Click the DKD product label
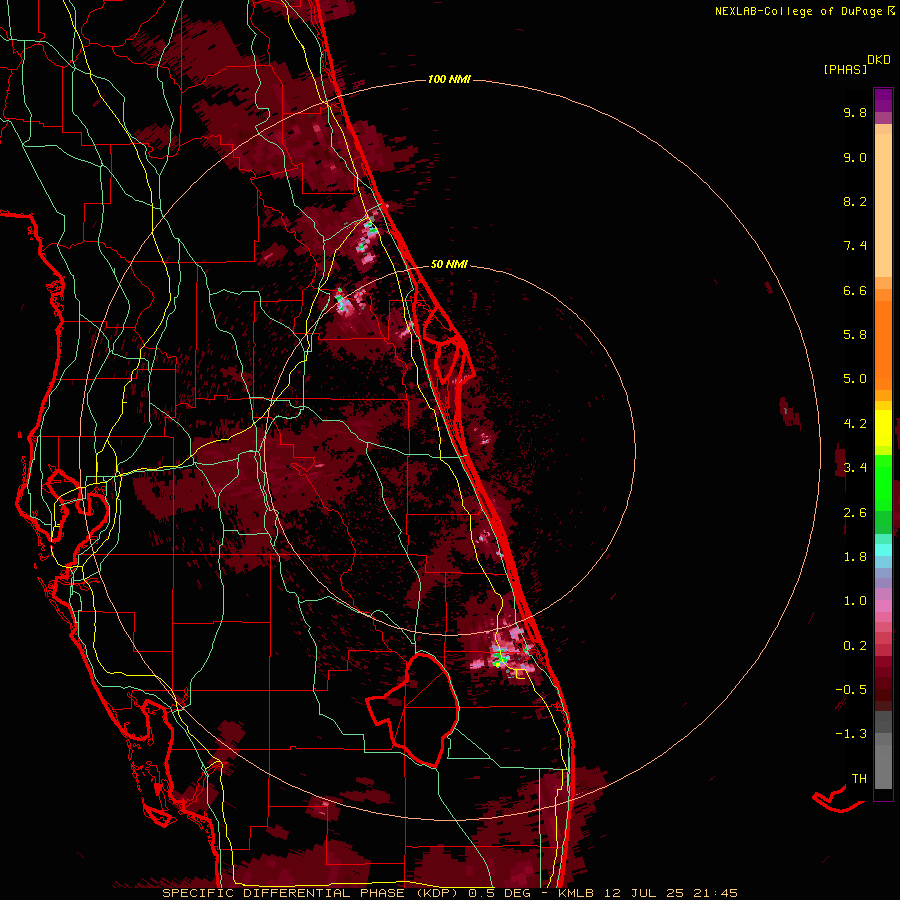The width and height of the screenshot is (900, 900). tap(879, 60)
